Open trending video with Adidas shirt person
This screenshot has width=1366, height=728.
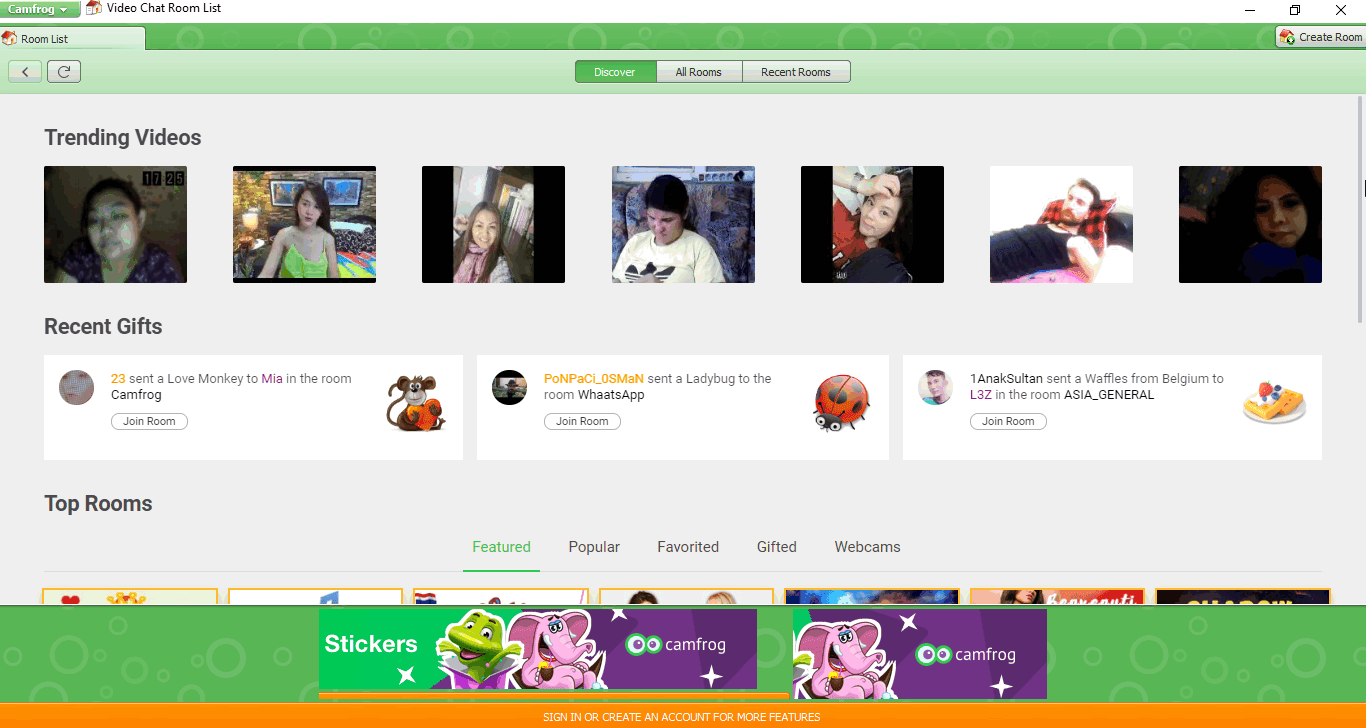[683, 224]
